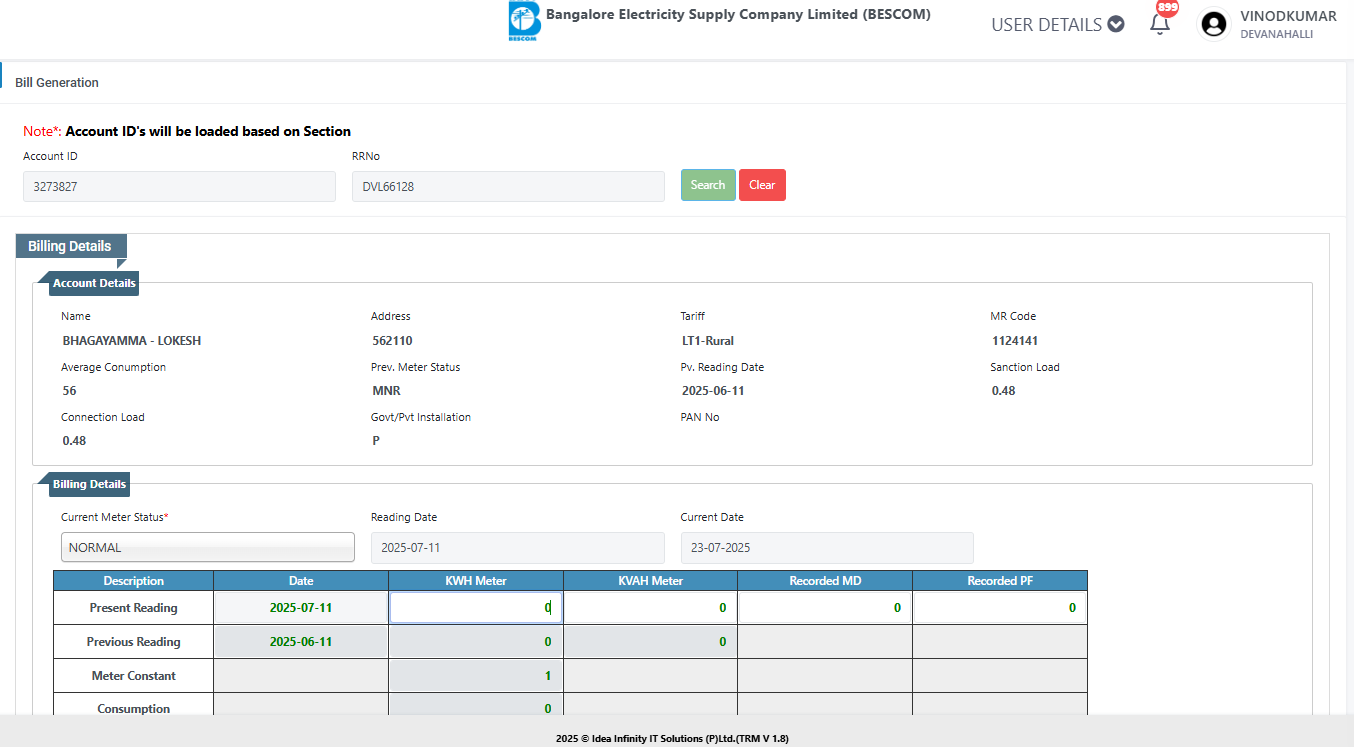Image resolution: width=1354 pixels, height=747 pixels.
Task: Select the Bill Generation tab
Action: pyautogui.click(x=57, y=83)
